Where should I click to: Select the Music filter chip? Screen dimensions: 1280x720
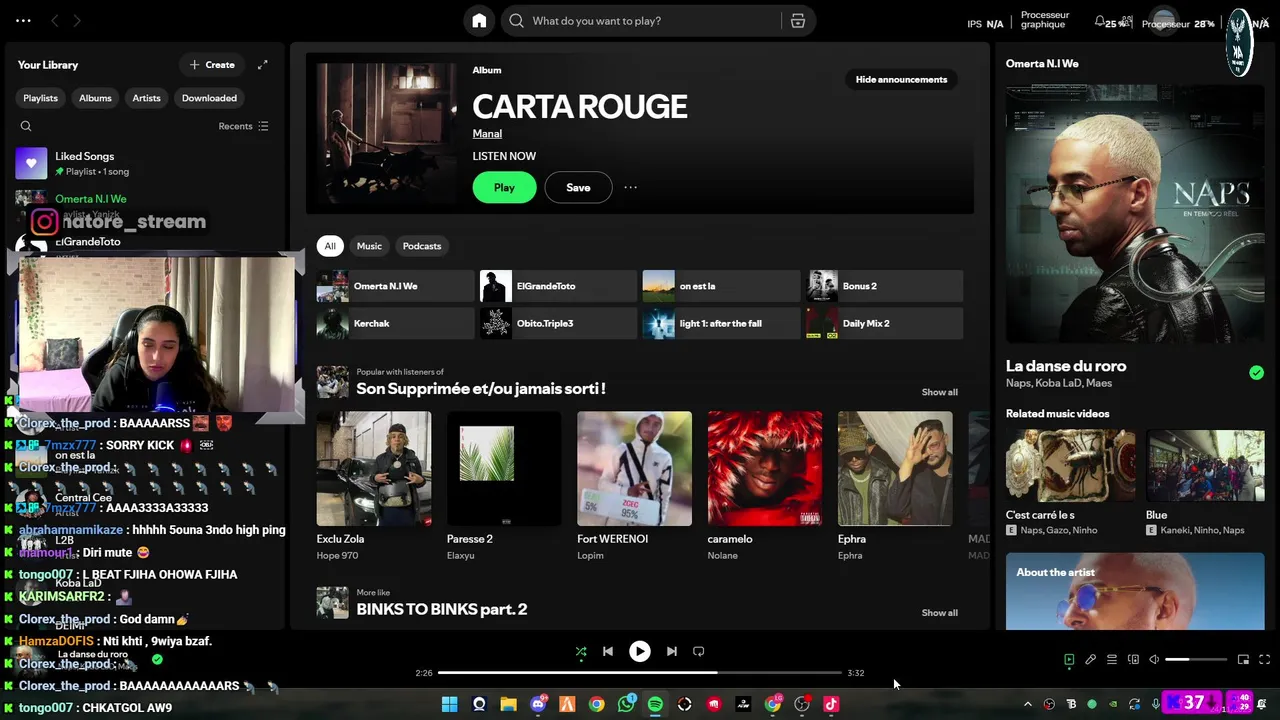(369, 246)
